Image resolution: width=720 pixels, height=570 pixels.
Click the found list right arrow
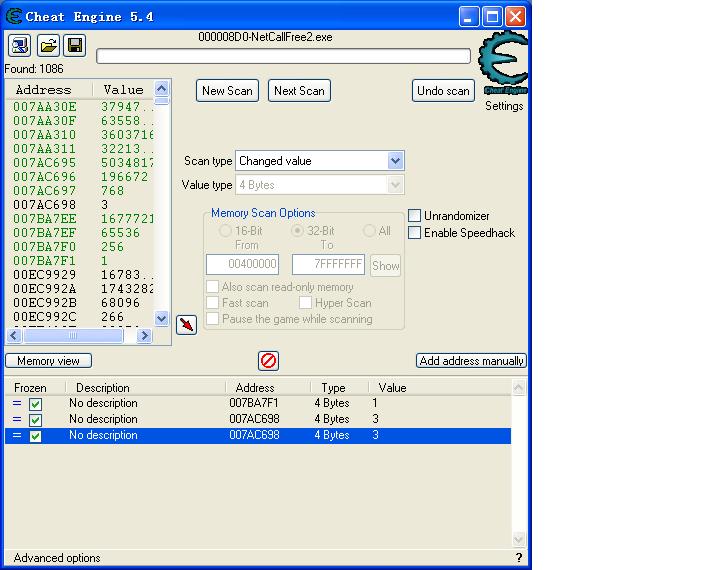pyautogui.click(x=144, y=336)
